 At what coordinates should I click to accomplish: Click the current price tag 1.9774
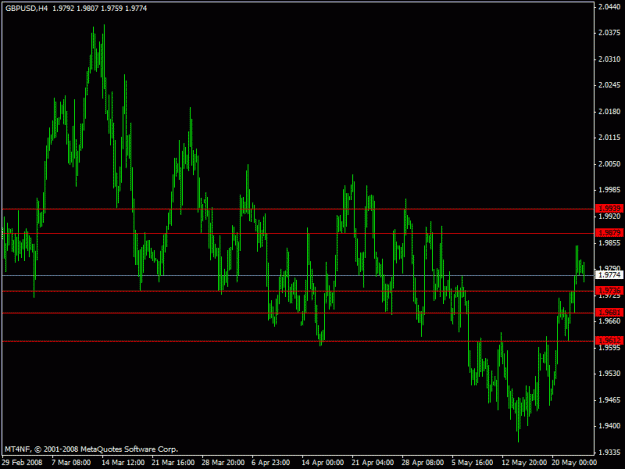click(609, 275)
